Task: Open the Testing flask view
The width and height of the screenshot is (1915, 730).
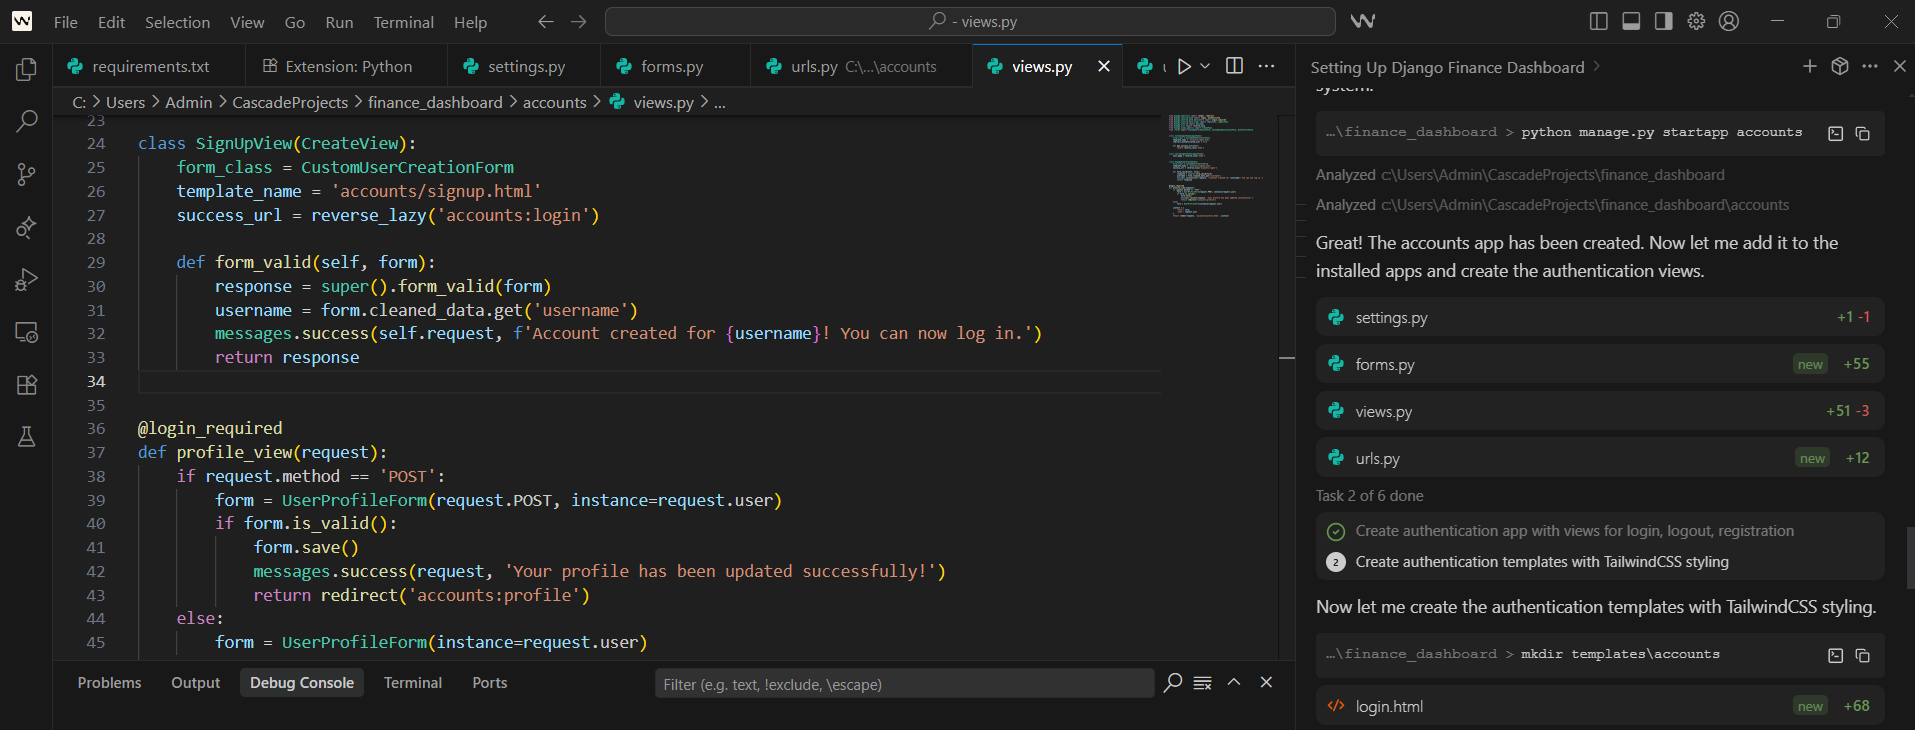Action: [x=27, y=437]
